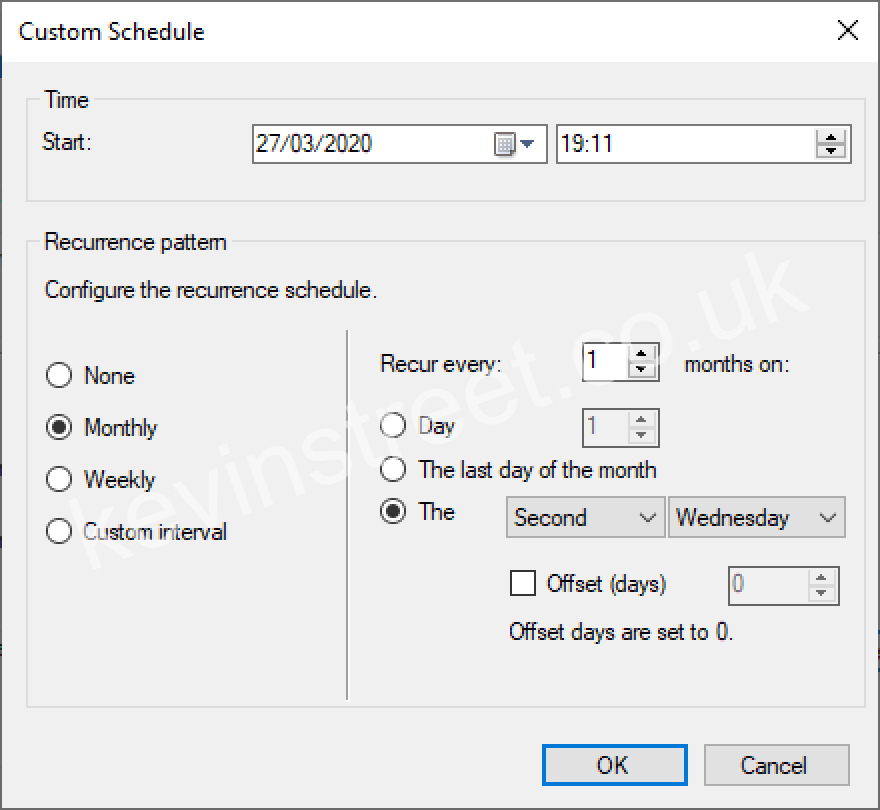
Task: Select the Day radio button
Action: point(394,427)
